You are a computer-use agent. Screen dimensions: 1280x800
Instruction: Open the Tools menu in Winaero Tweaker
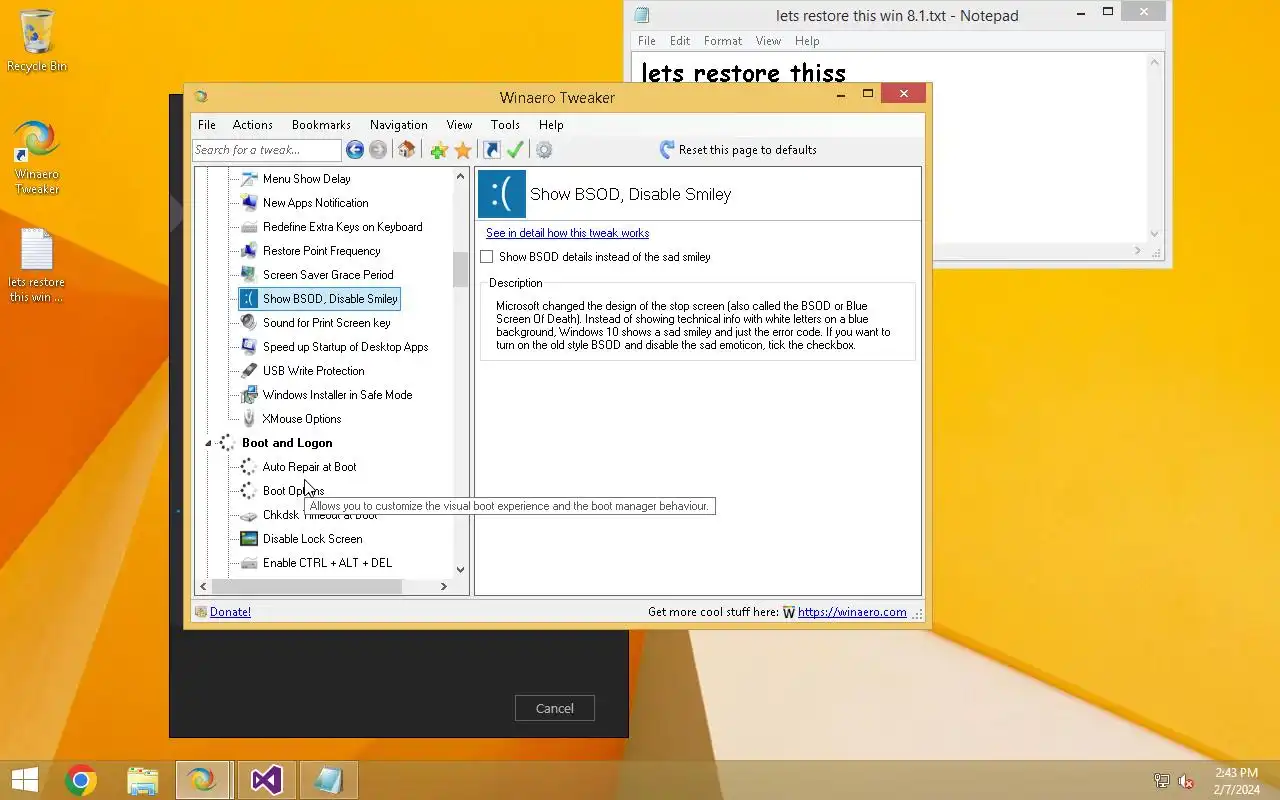505,125
